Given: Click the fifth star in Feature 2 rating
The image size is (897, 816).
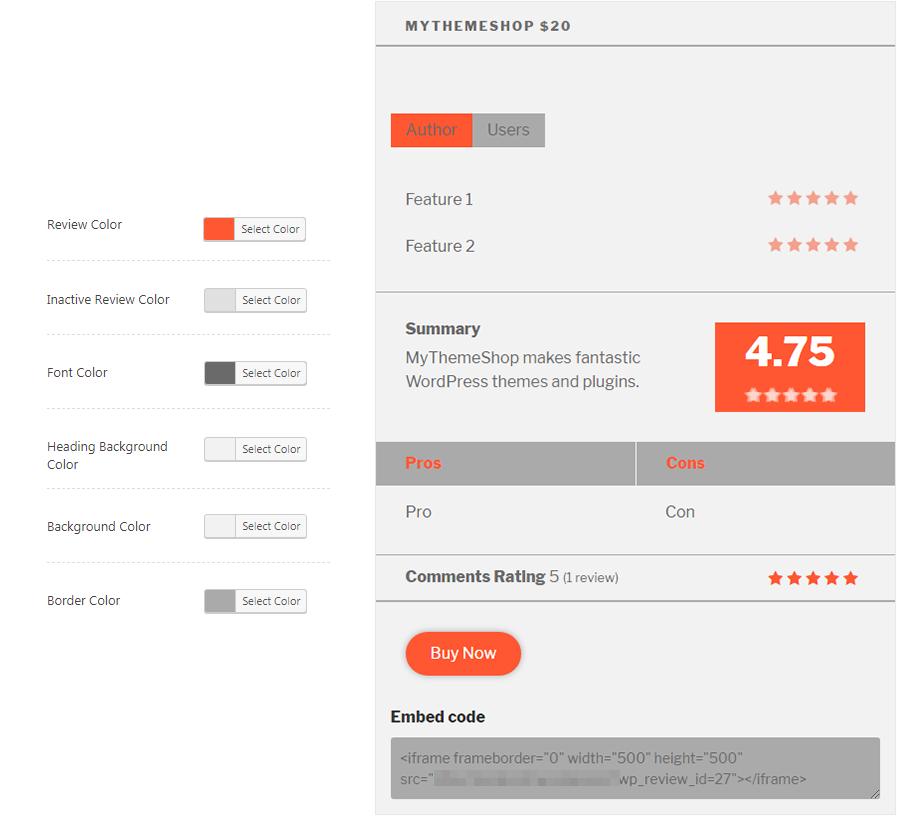Looking at the screenshot, I should click(851, 245).
